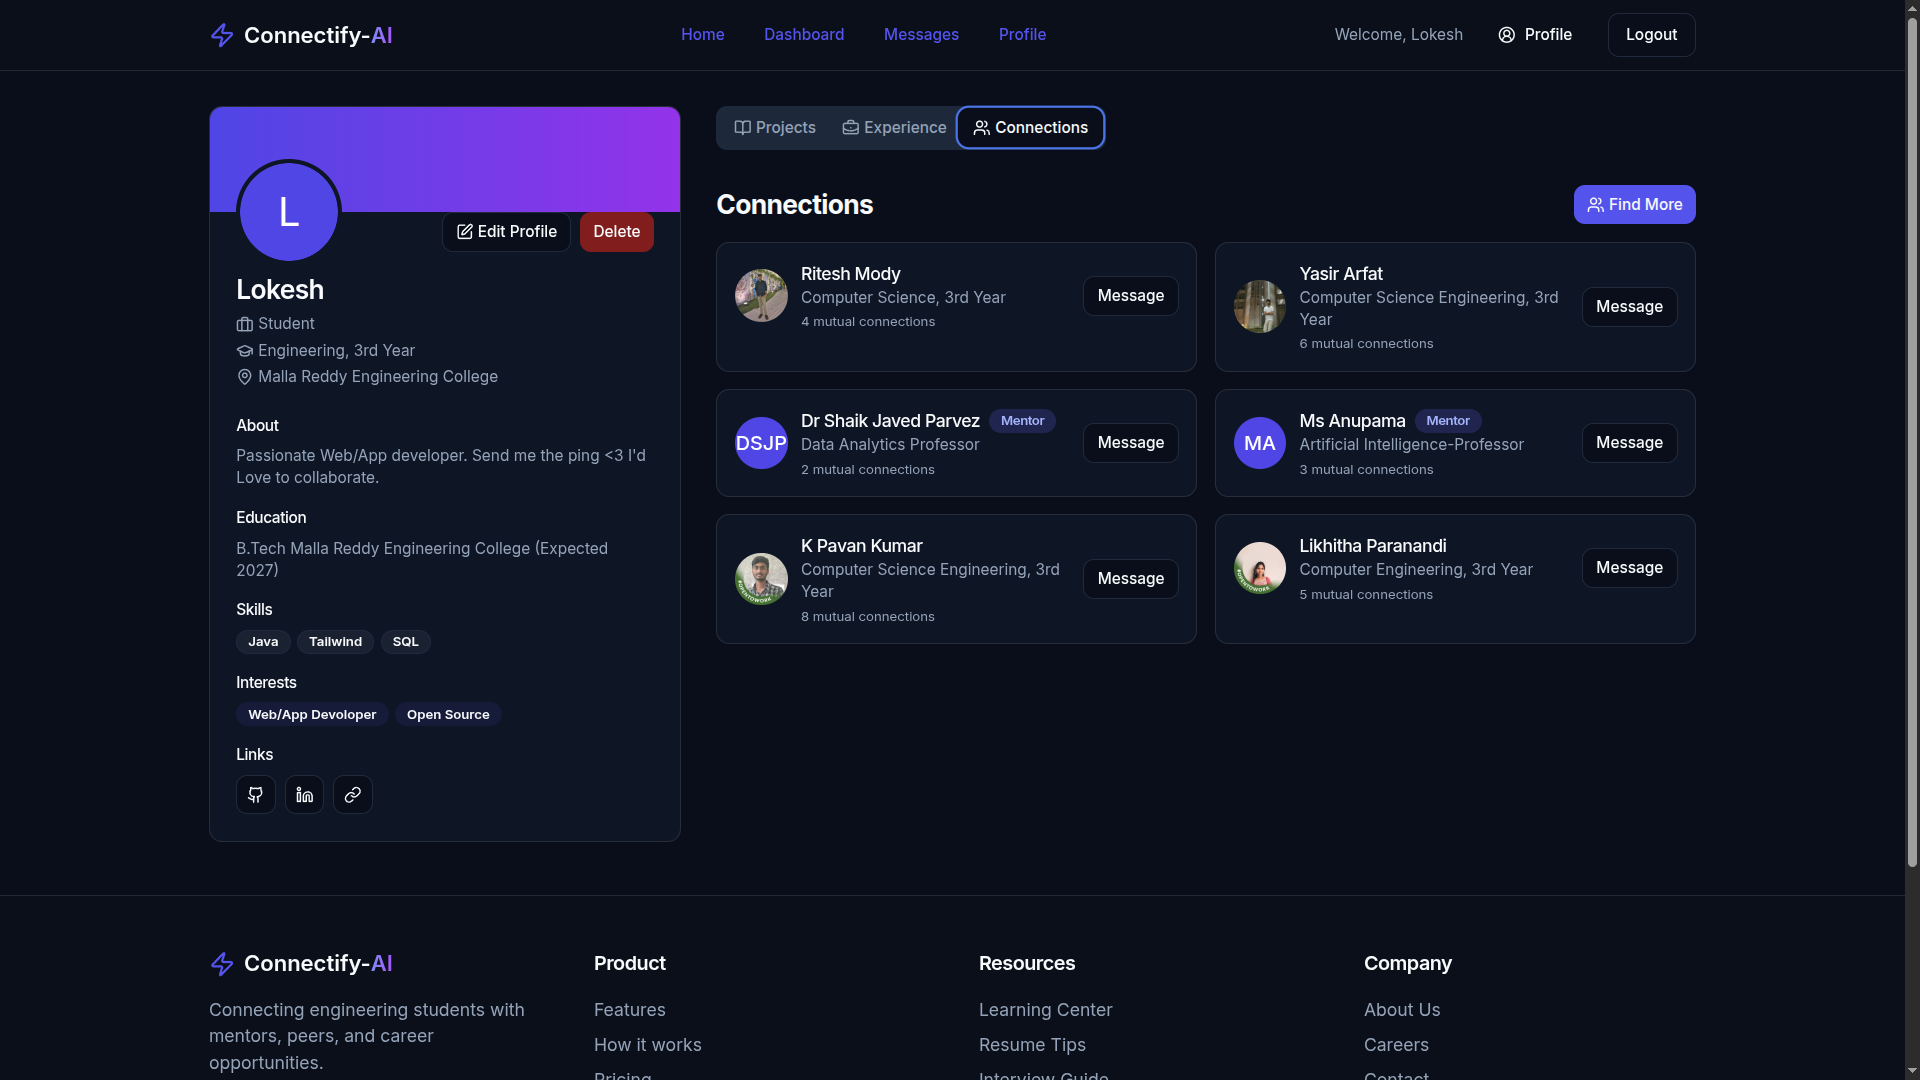Message Ms Anupama the AI professor

coord(1628,442)
